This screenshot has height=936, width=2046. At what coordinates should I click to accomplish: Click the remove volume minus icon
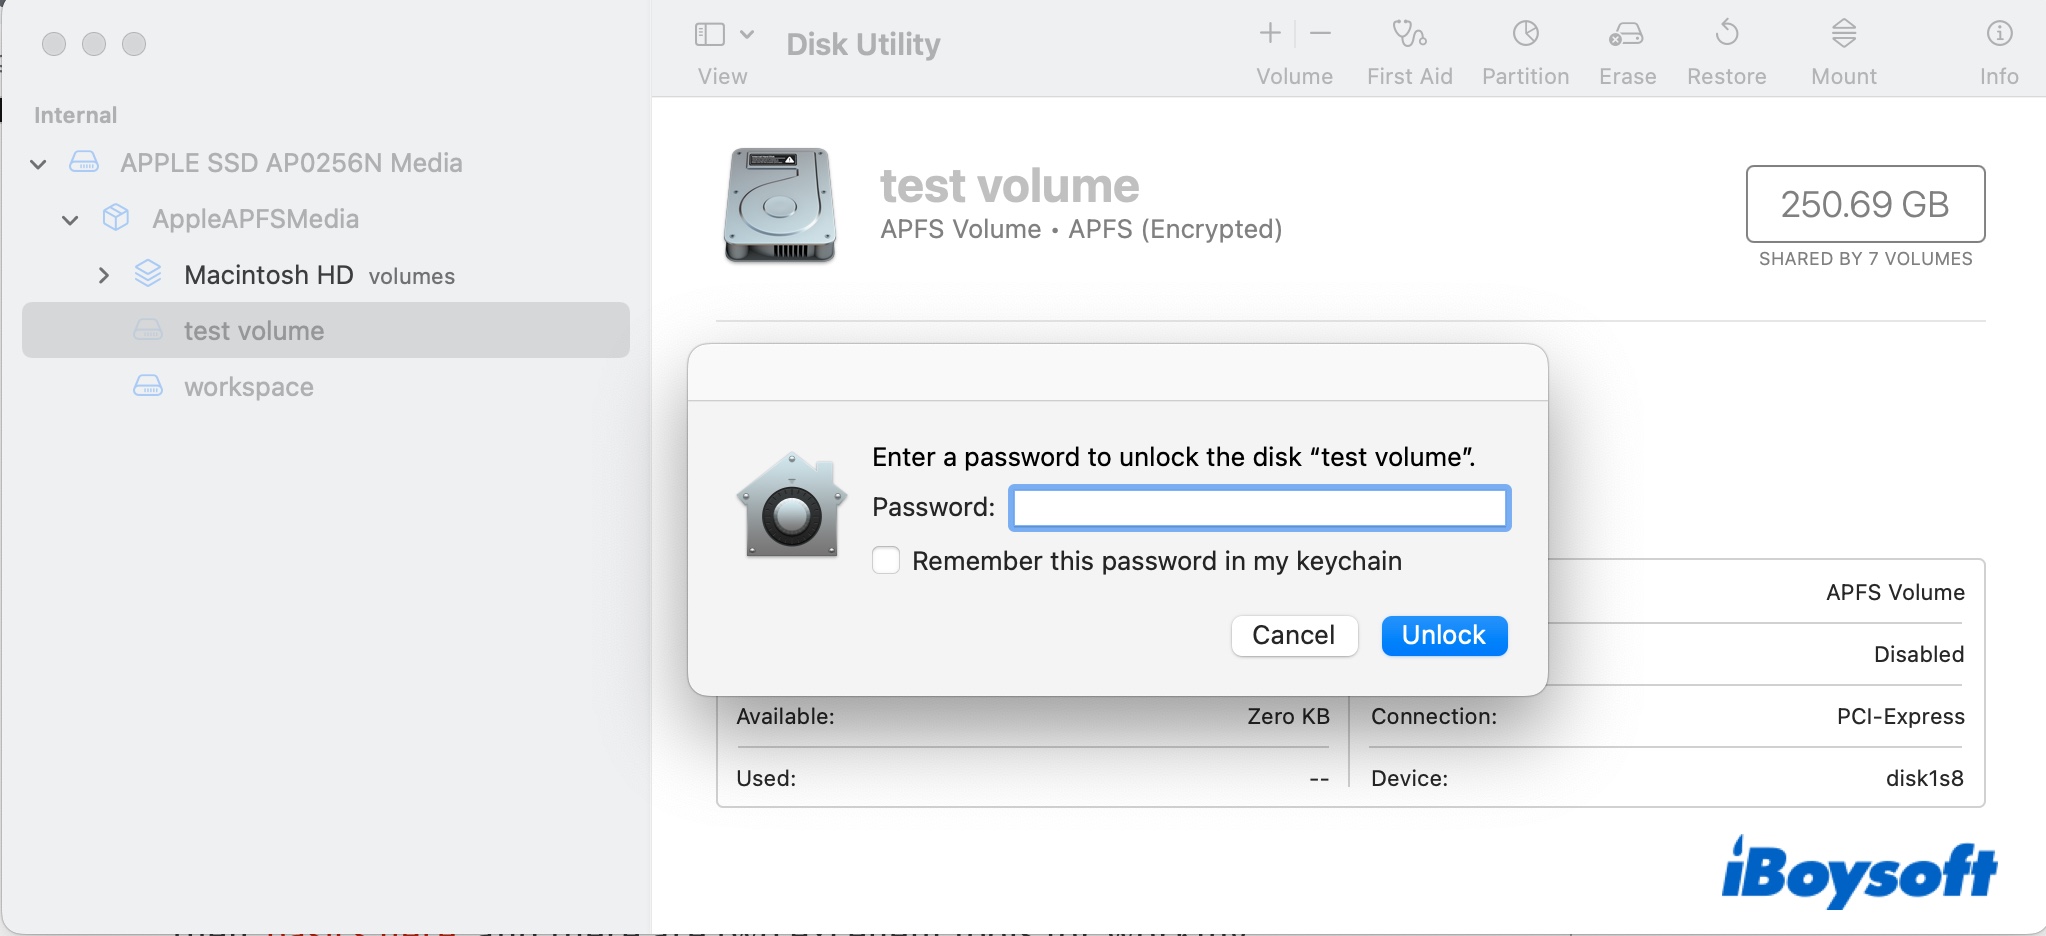click(1320, 34)
